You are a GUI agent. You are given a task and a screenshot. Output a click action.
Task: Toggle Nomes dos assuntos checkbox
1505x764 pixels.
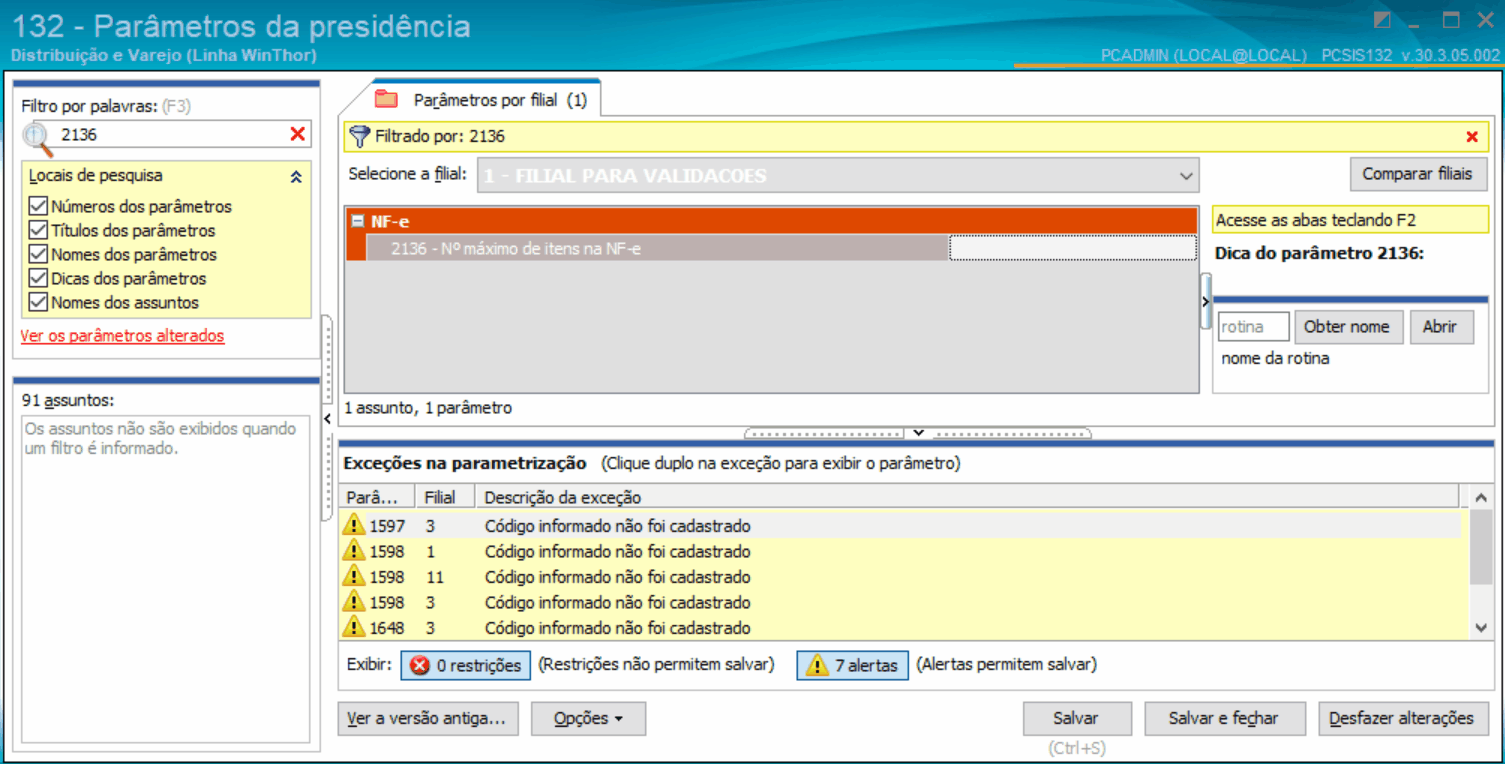coord(38,302)
